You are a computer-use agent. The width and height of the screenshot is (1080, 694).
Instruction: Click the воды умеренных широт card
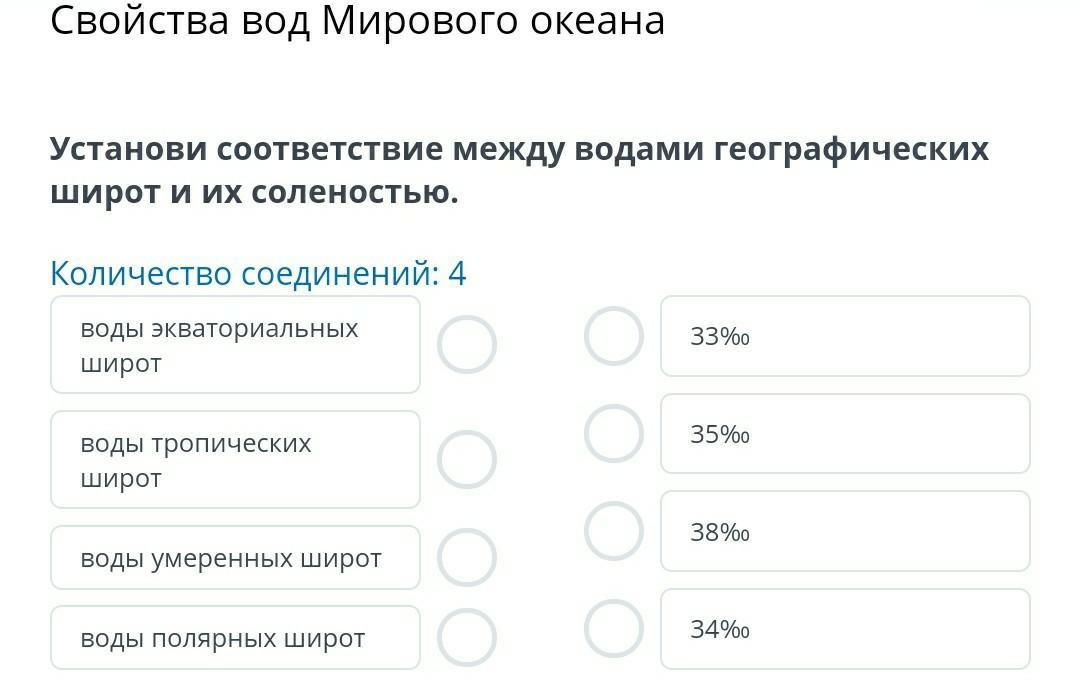(235, 558)
